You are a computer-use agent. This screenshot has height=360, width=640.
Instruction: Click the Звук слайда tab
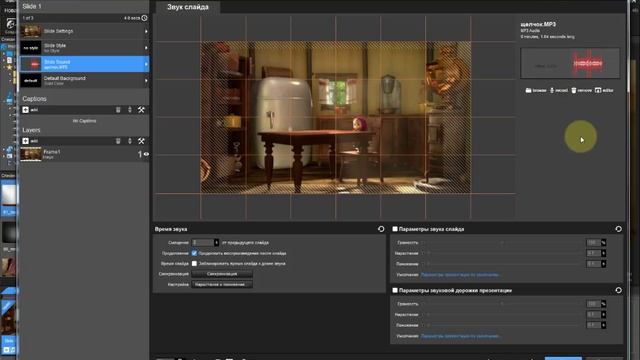pyautogui.click(x=188, y=7)
